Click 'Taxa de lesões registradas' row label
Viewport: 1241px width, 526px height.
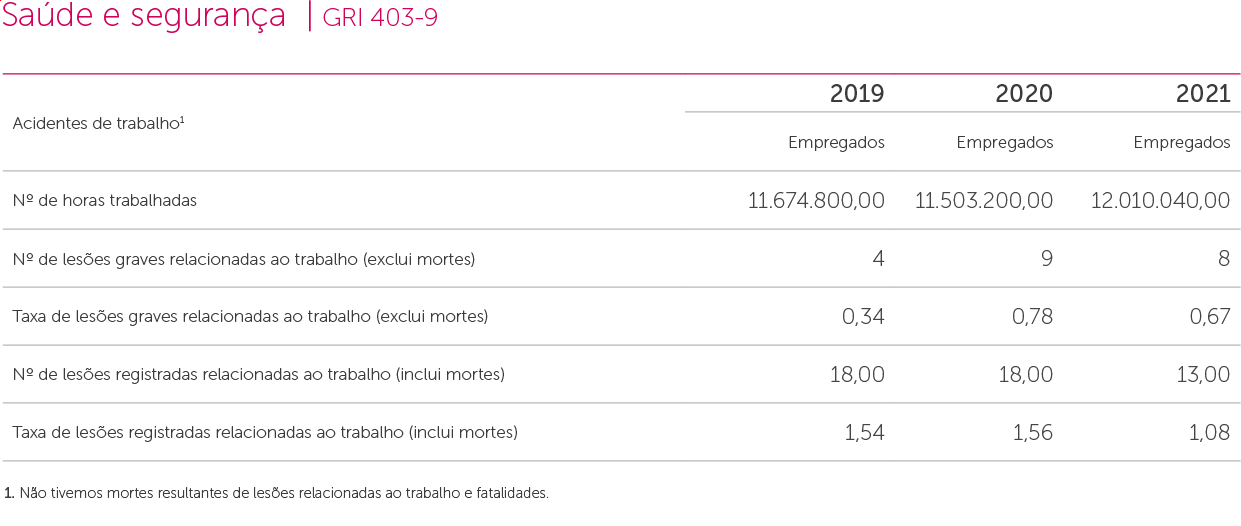(x=265, y=433)
